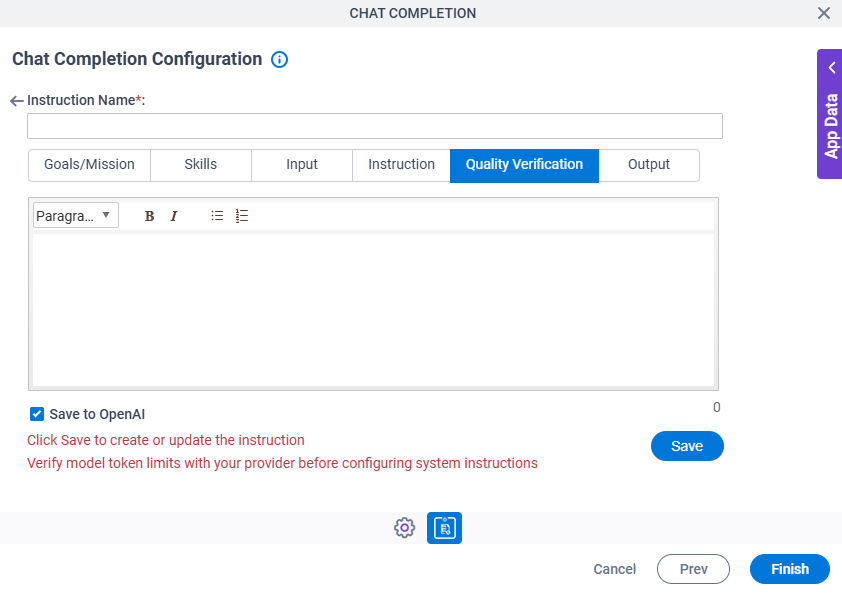Apply italic formatting in the editor
The image size is (842, 593).
173,216
